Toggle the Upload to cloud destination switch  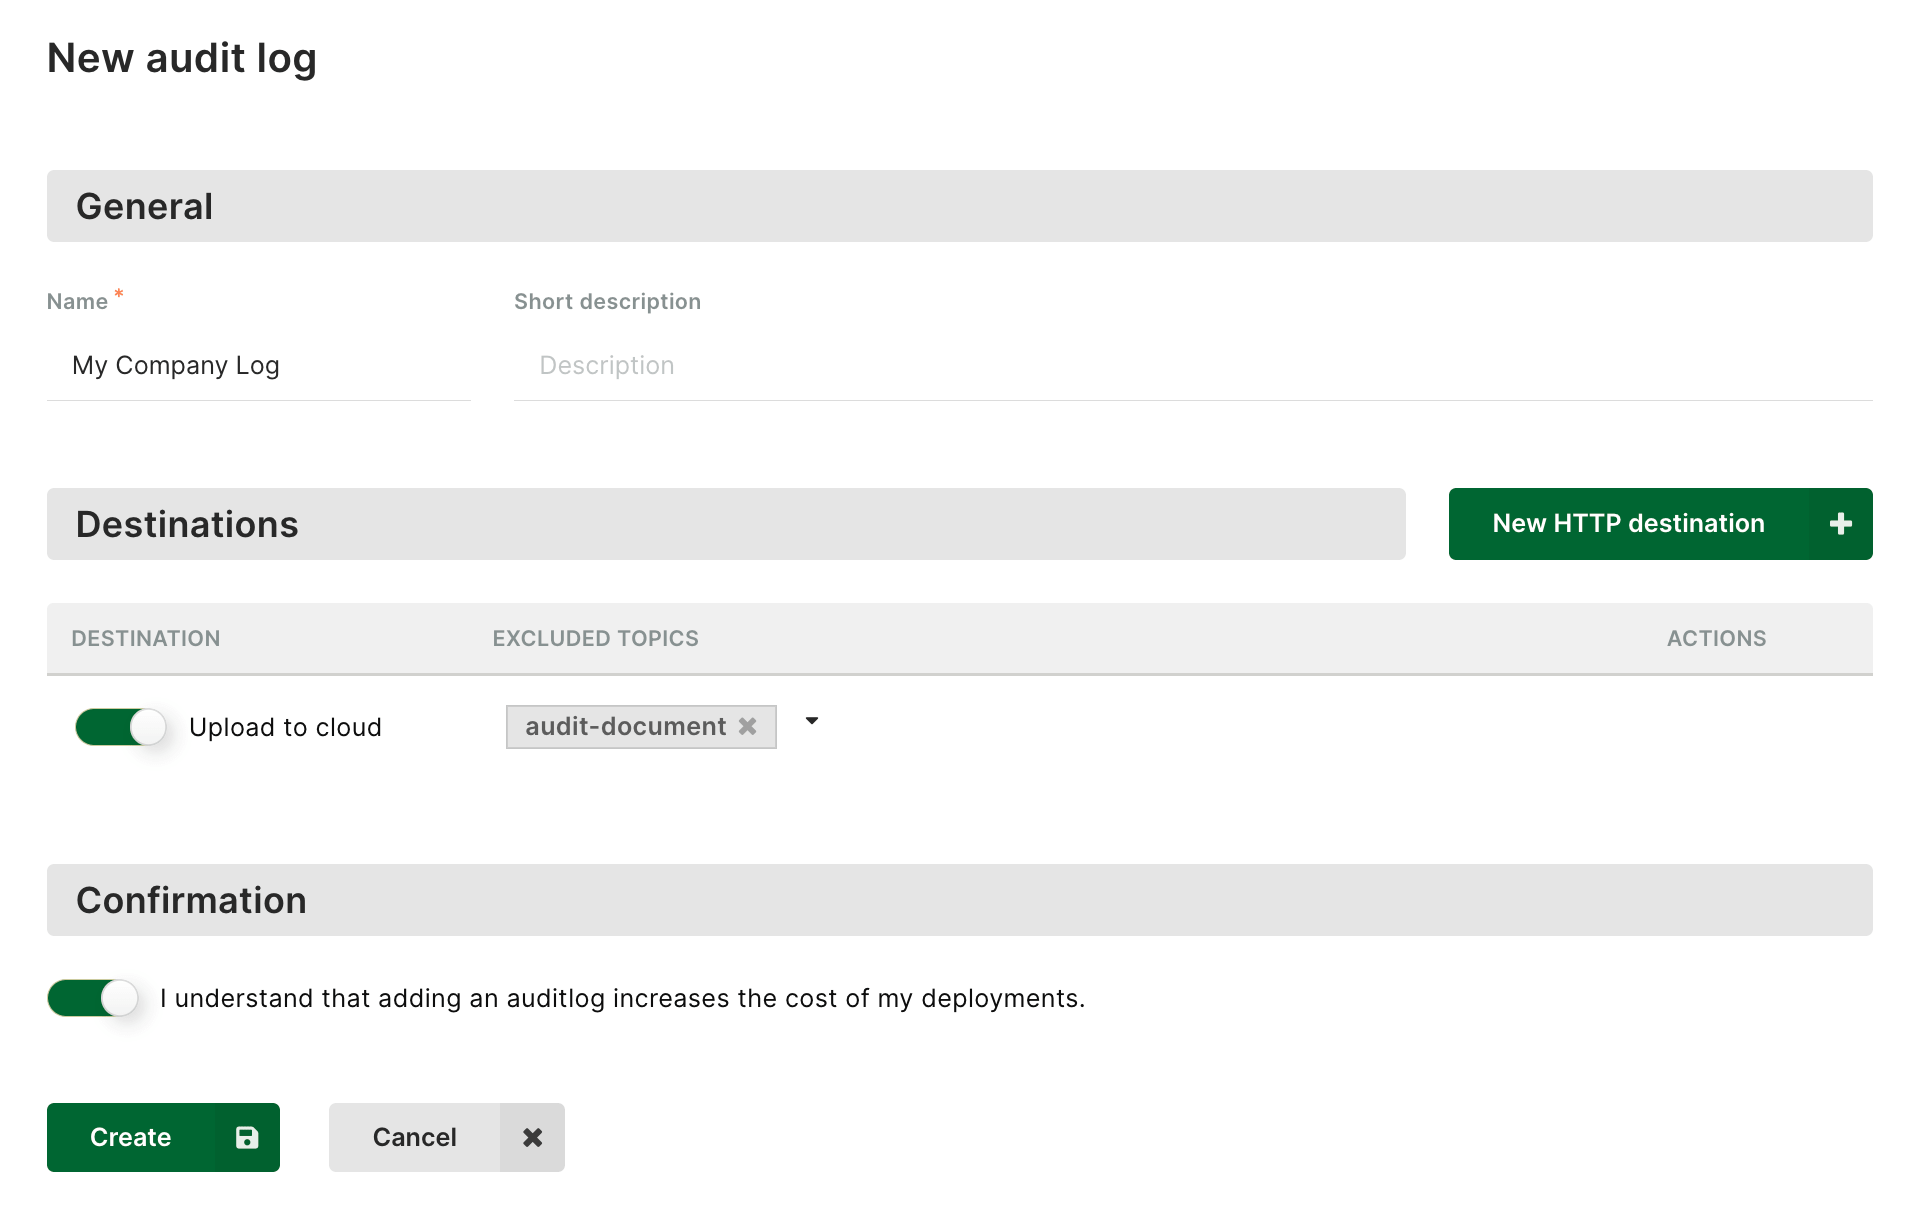coord(120,727)
